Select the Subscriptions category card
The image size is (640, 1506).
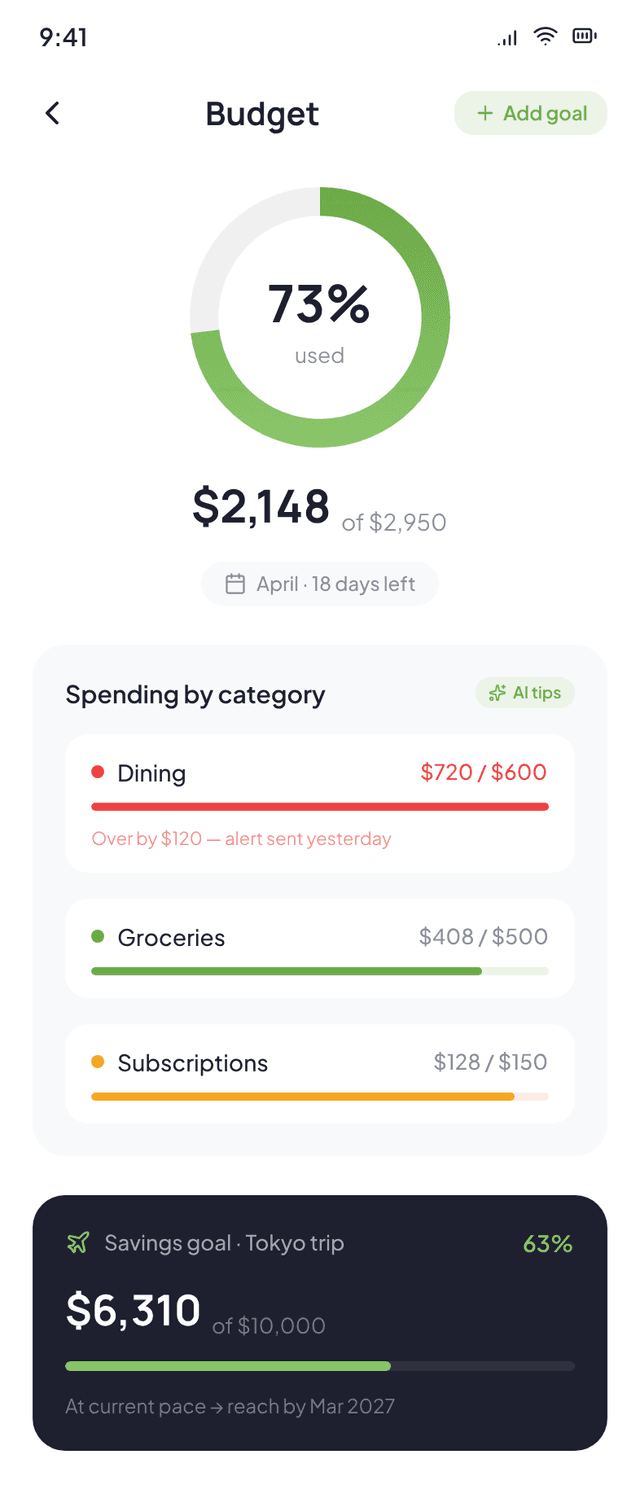tap(320, 1073)
